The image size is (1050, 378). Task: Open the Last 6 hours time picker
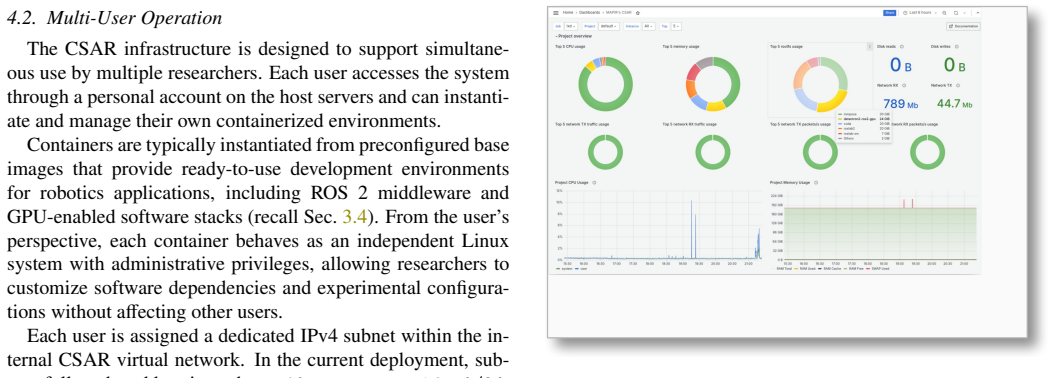point(921,13)
